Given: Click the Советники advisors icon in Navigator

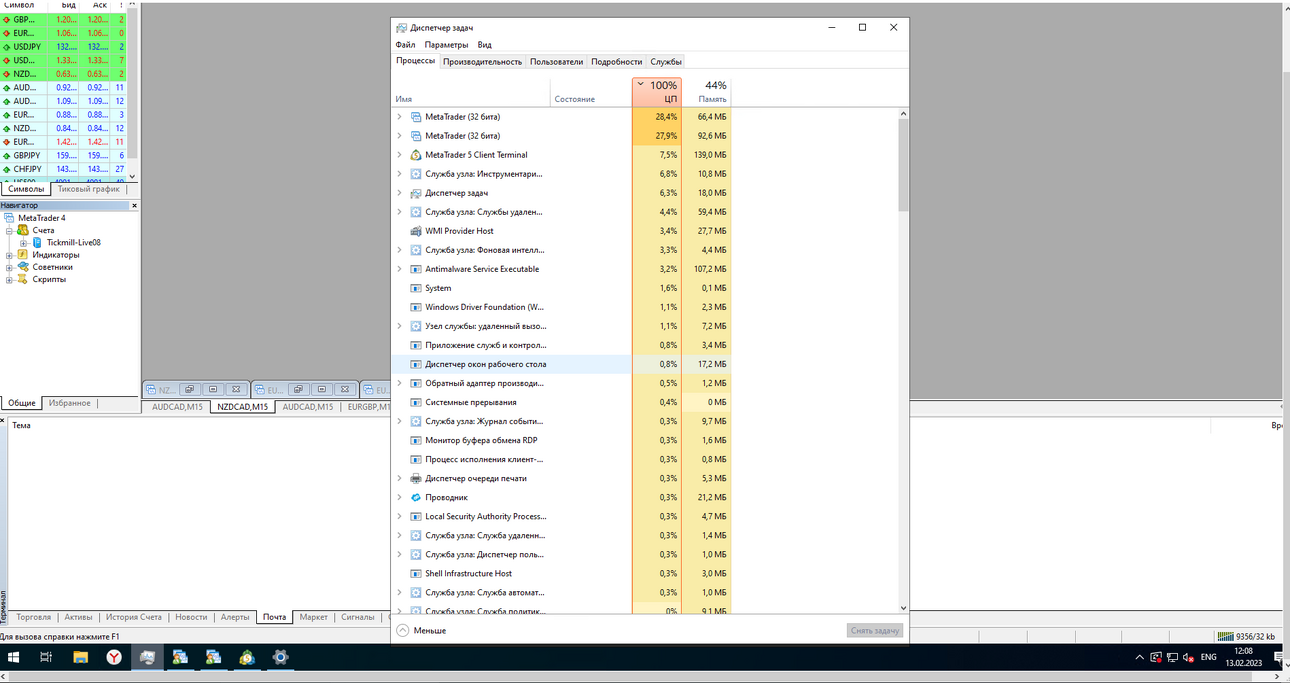Looking at the screenshot, I should click(23, 267).
